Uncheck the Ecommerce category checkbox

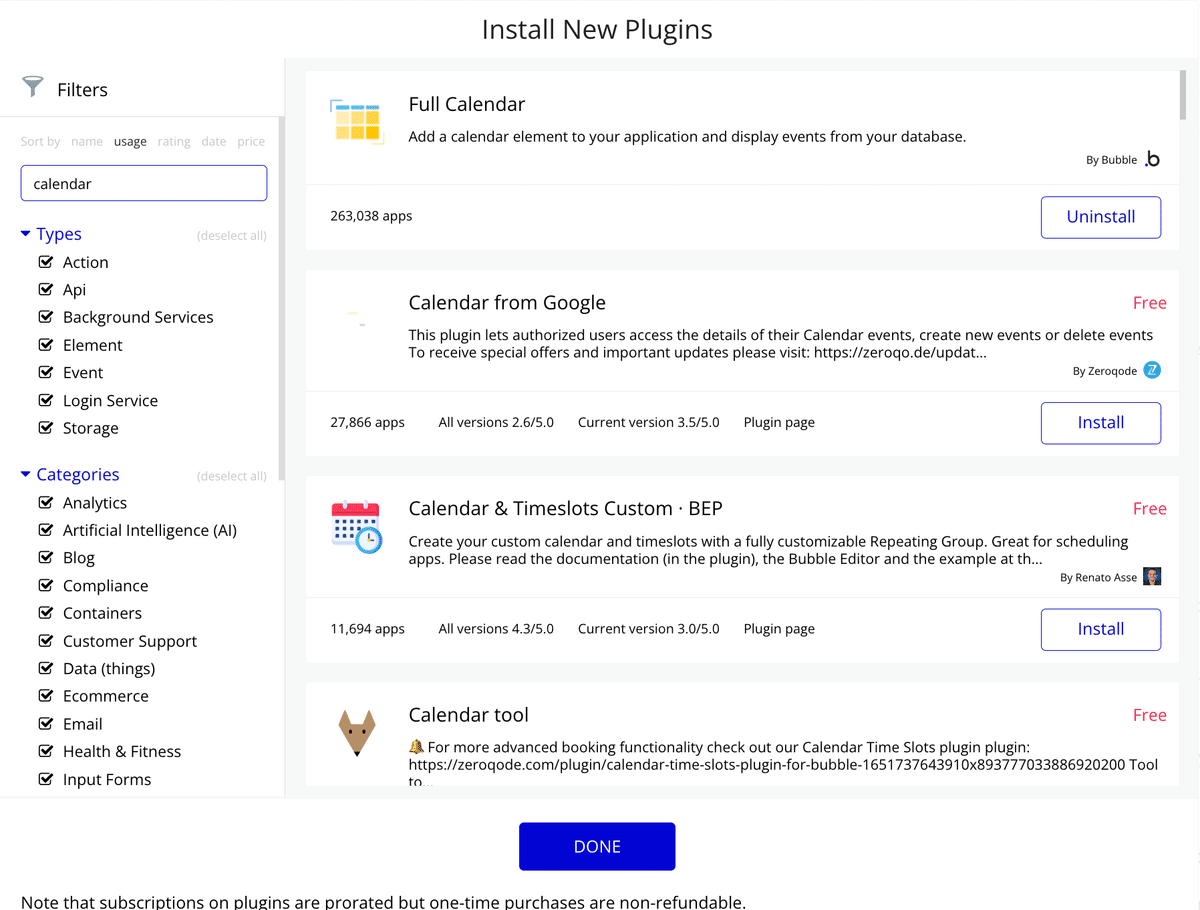tap(45, 696)
